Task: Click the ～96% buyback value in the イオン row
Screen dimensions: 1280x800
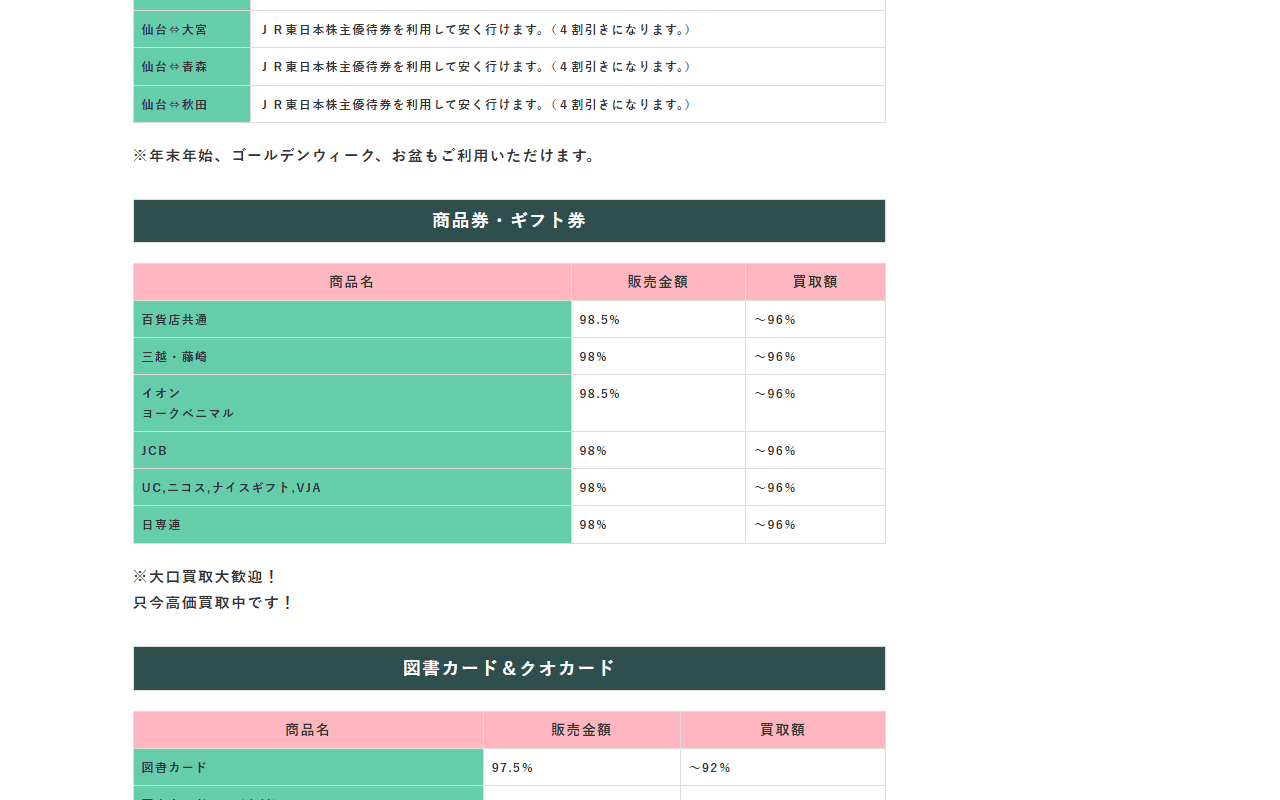Action: tap(775, 394)
